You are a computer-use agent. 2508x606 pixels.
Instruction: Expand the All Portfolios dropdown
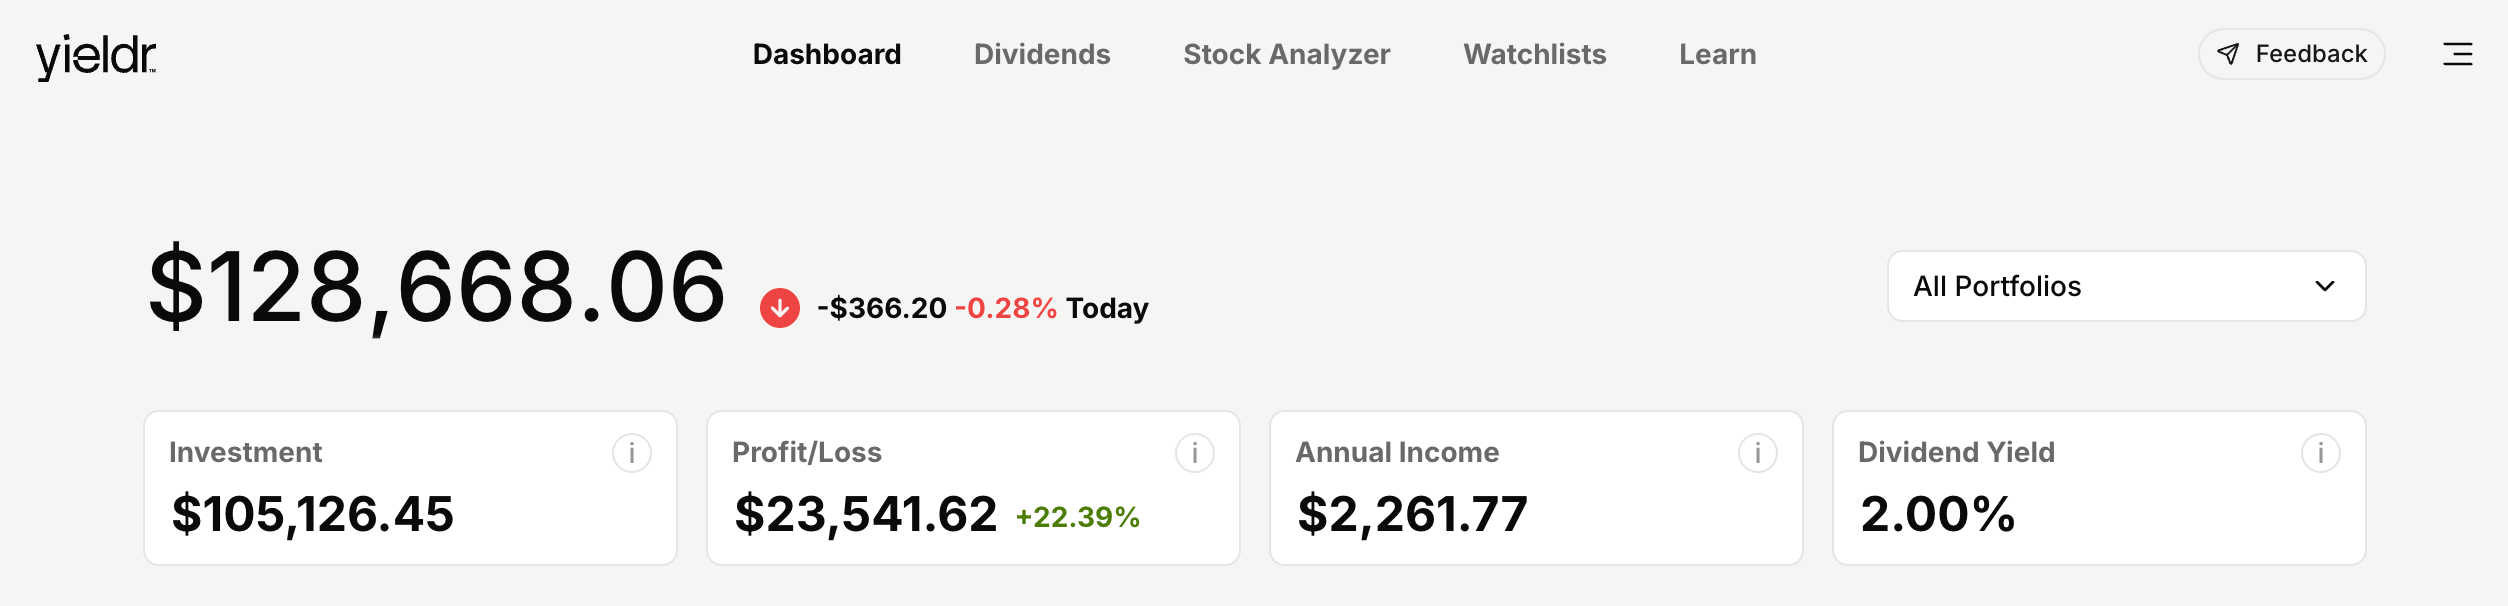click(2126, 286)
